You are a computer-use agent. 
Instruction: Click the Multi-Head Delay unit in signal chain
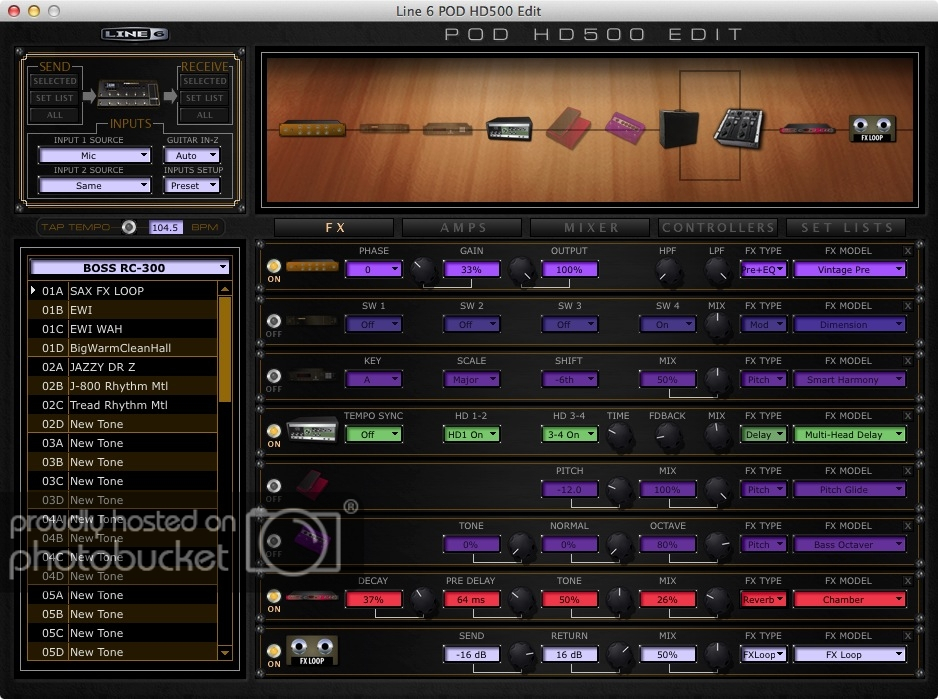pyautogui.click(x=508, y=129)
